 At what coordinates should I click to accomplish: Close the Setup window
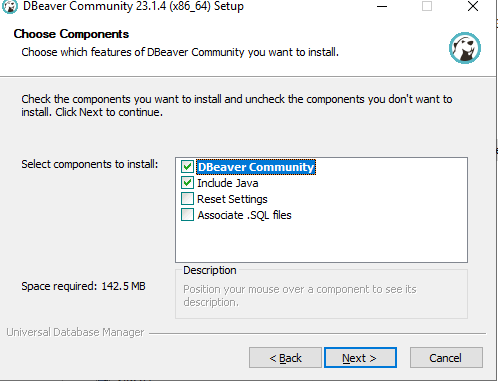click(473, 6)
